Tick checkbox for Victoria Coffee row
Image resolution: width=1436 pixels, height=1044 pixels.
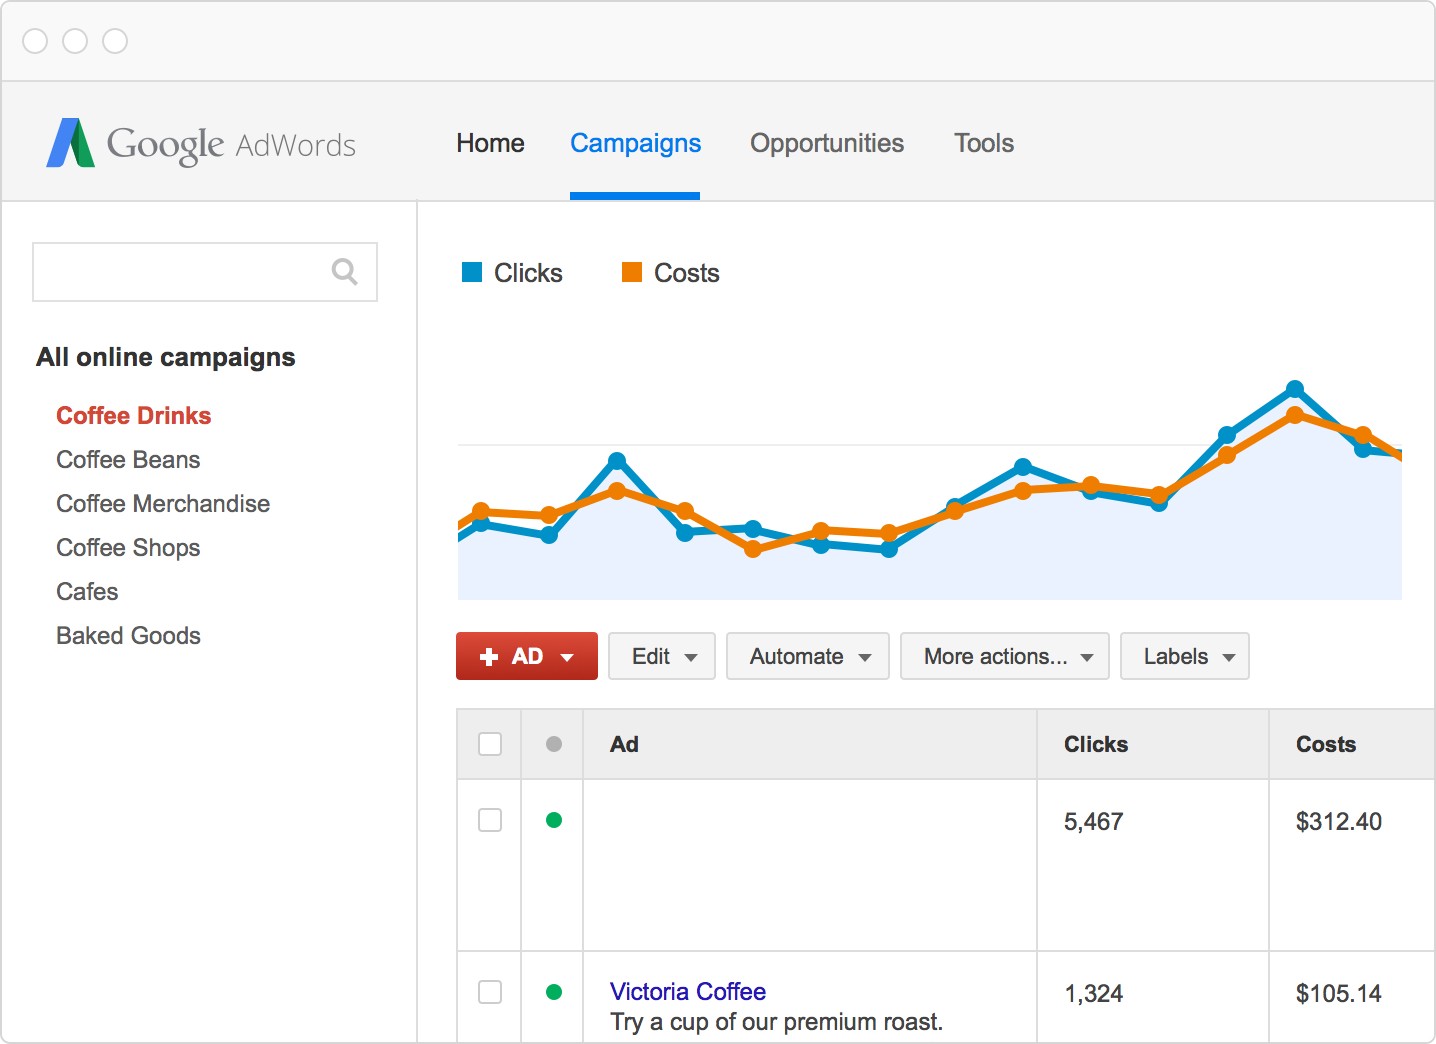[490, 992]
